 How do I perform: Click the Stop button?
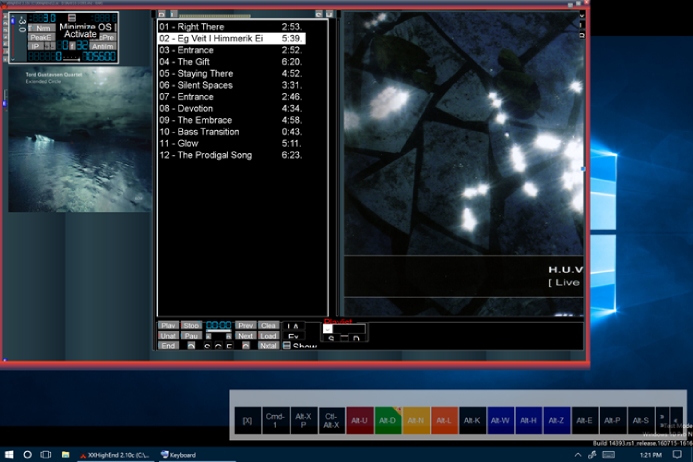191,325
